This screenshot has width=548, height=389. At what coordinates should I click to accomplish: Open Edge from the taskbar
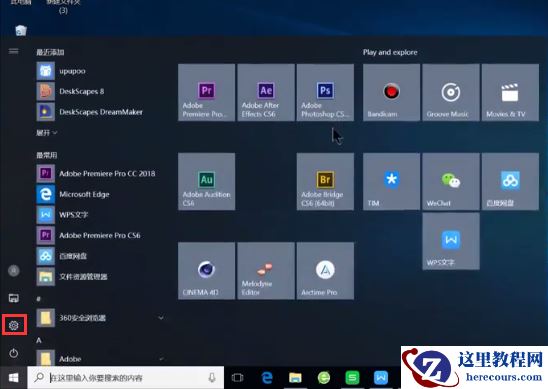(267, 377)
